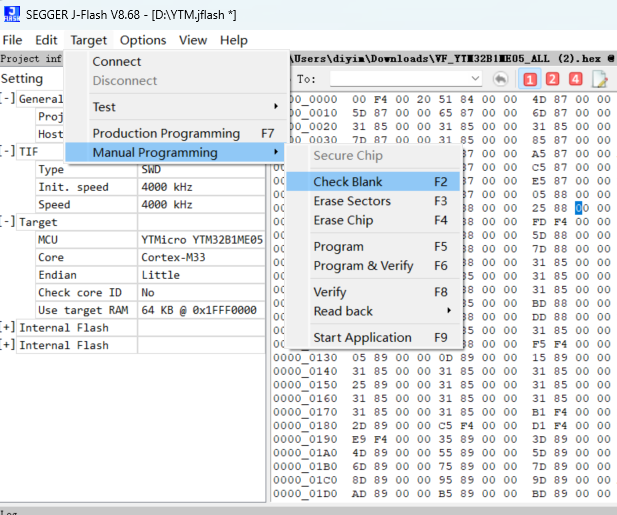Click first byte 05 at row 0000_0130
This screenshot has width=617, height=515.
pyautogui.click(x=359, y=358)
